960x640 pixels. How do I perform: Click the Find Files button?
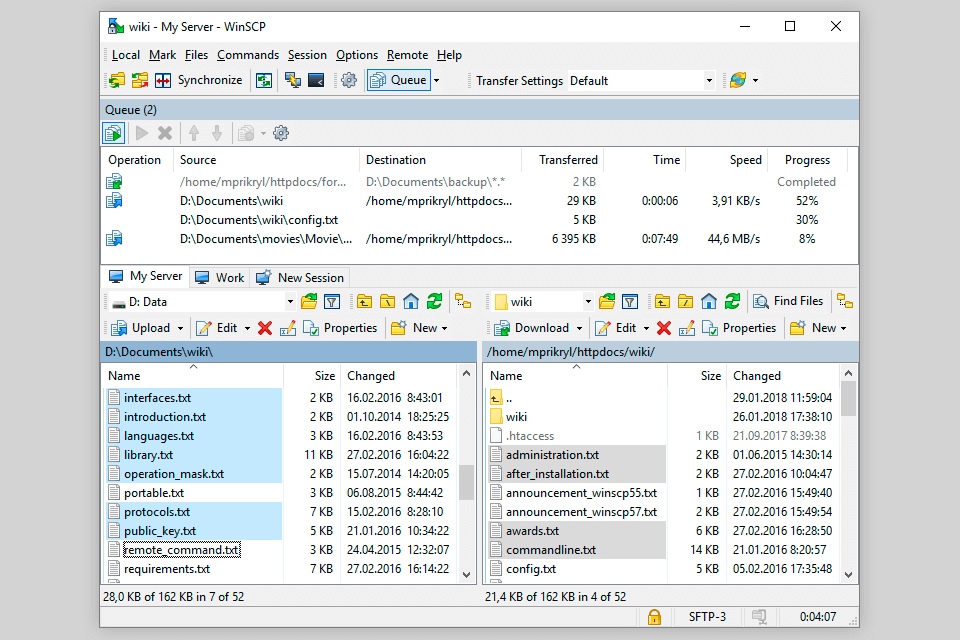pos(788,301)
